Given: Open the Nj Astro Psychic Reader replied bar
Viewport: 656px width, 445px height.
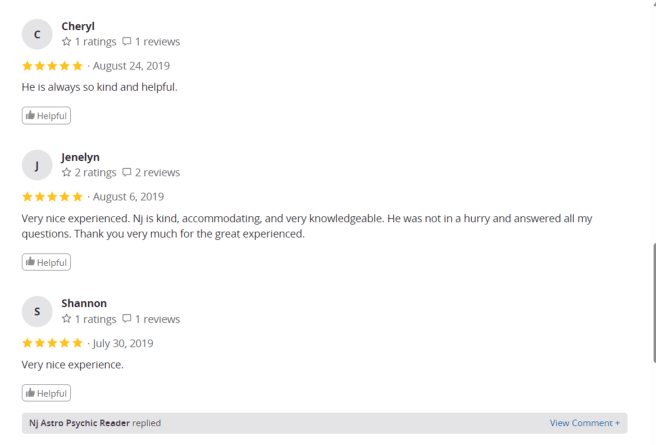Looking at the screenshot, I should [95, 423].
